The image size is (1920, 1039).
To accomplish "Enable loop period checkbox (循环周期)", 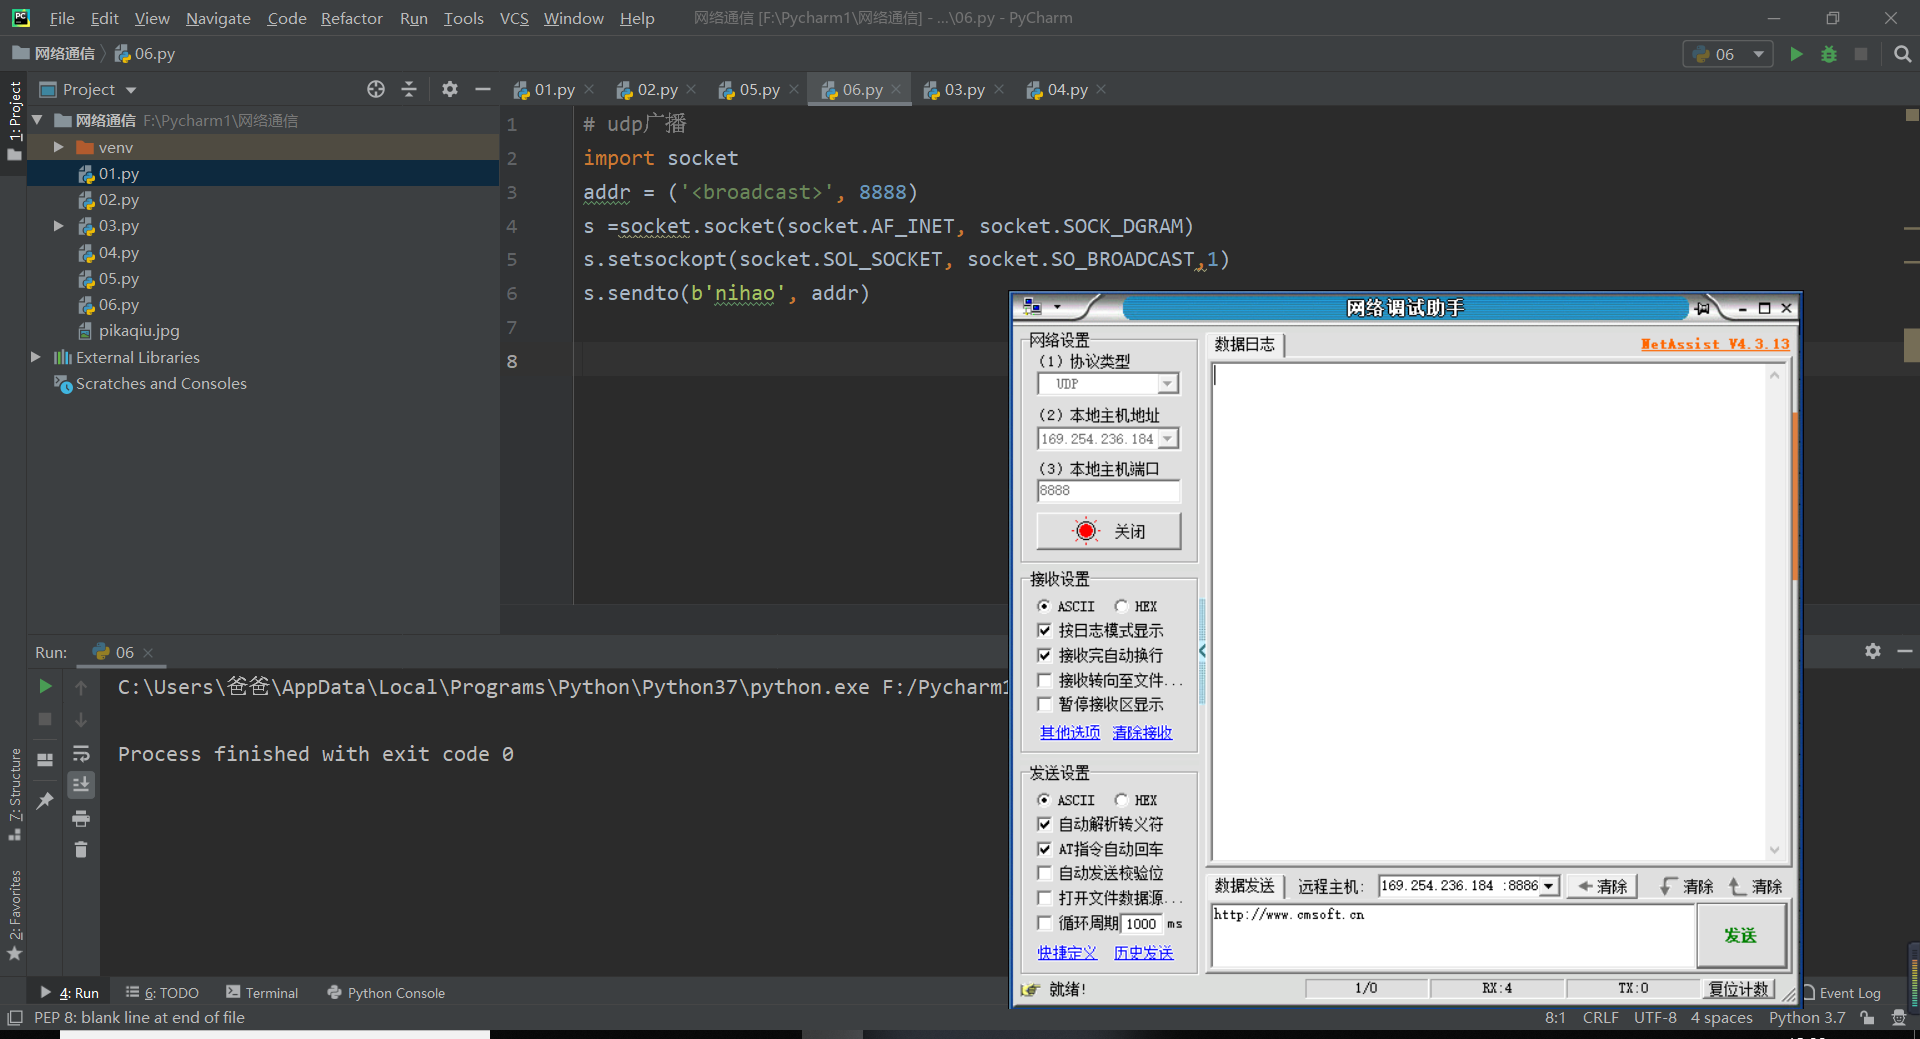I will coord(1044,923).
